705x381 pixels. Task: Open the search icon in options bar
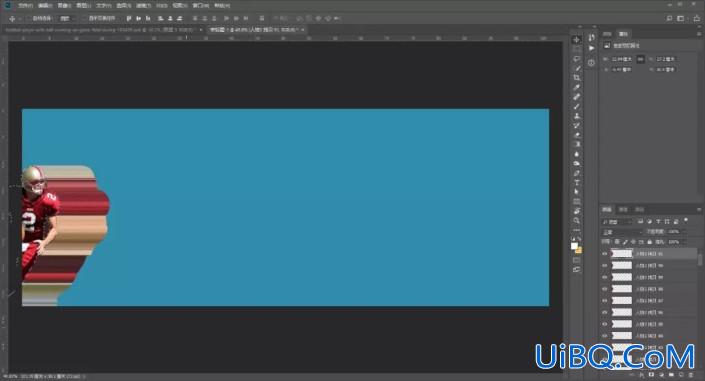[669, 18]
